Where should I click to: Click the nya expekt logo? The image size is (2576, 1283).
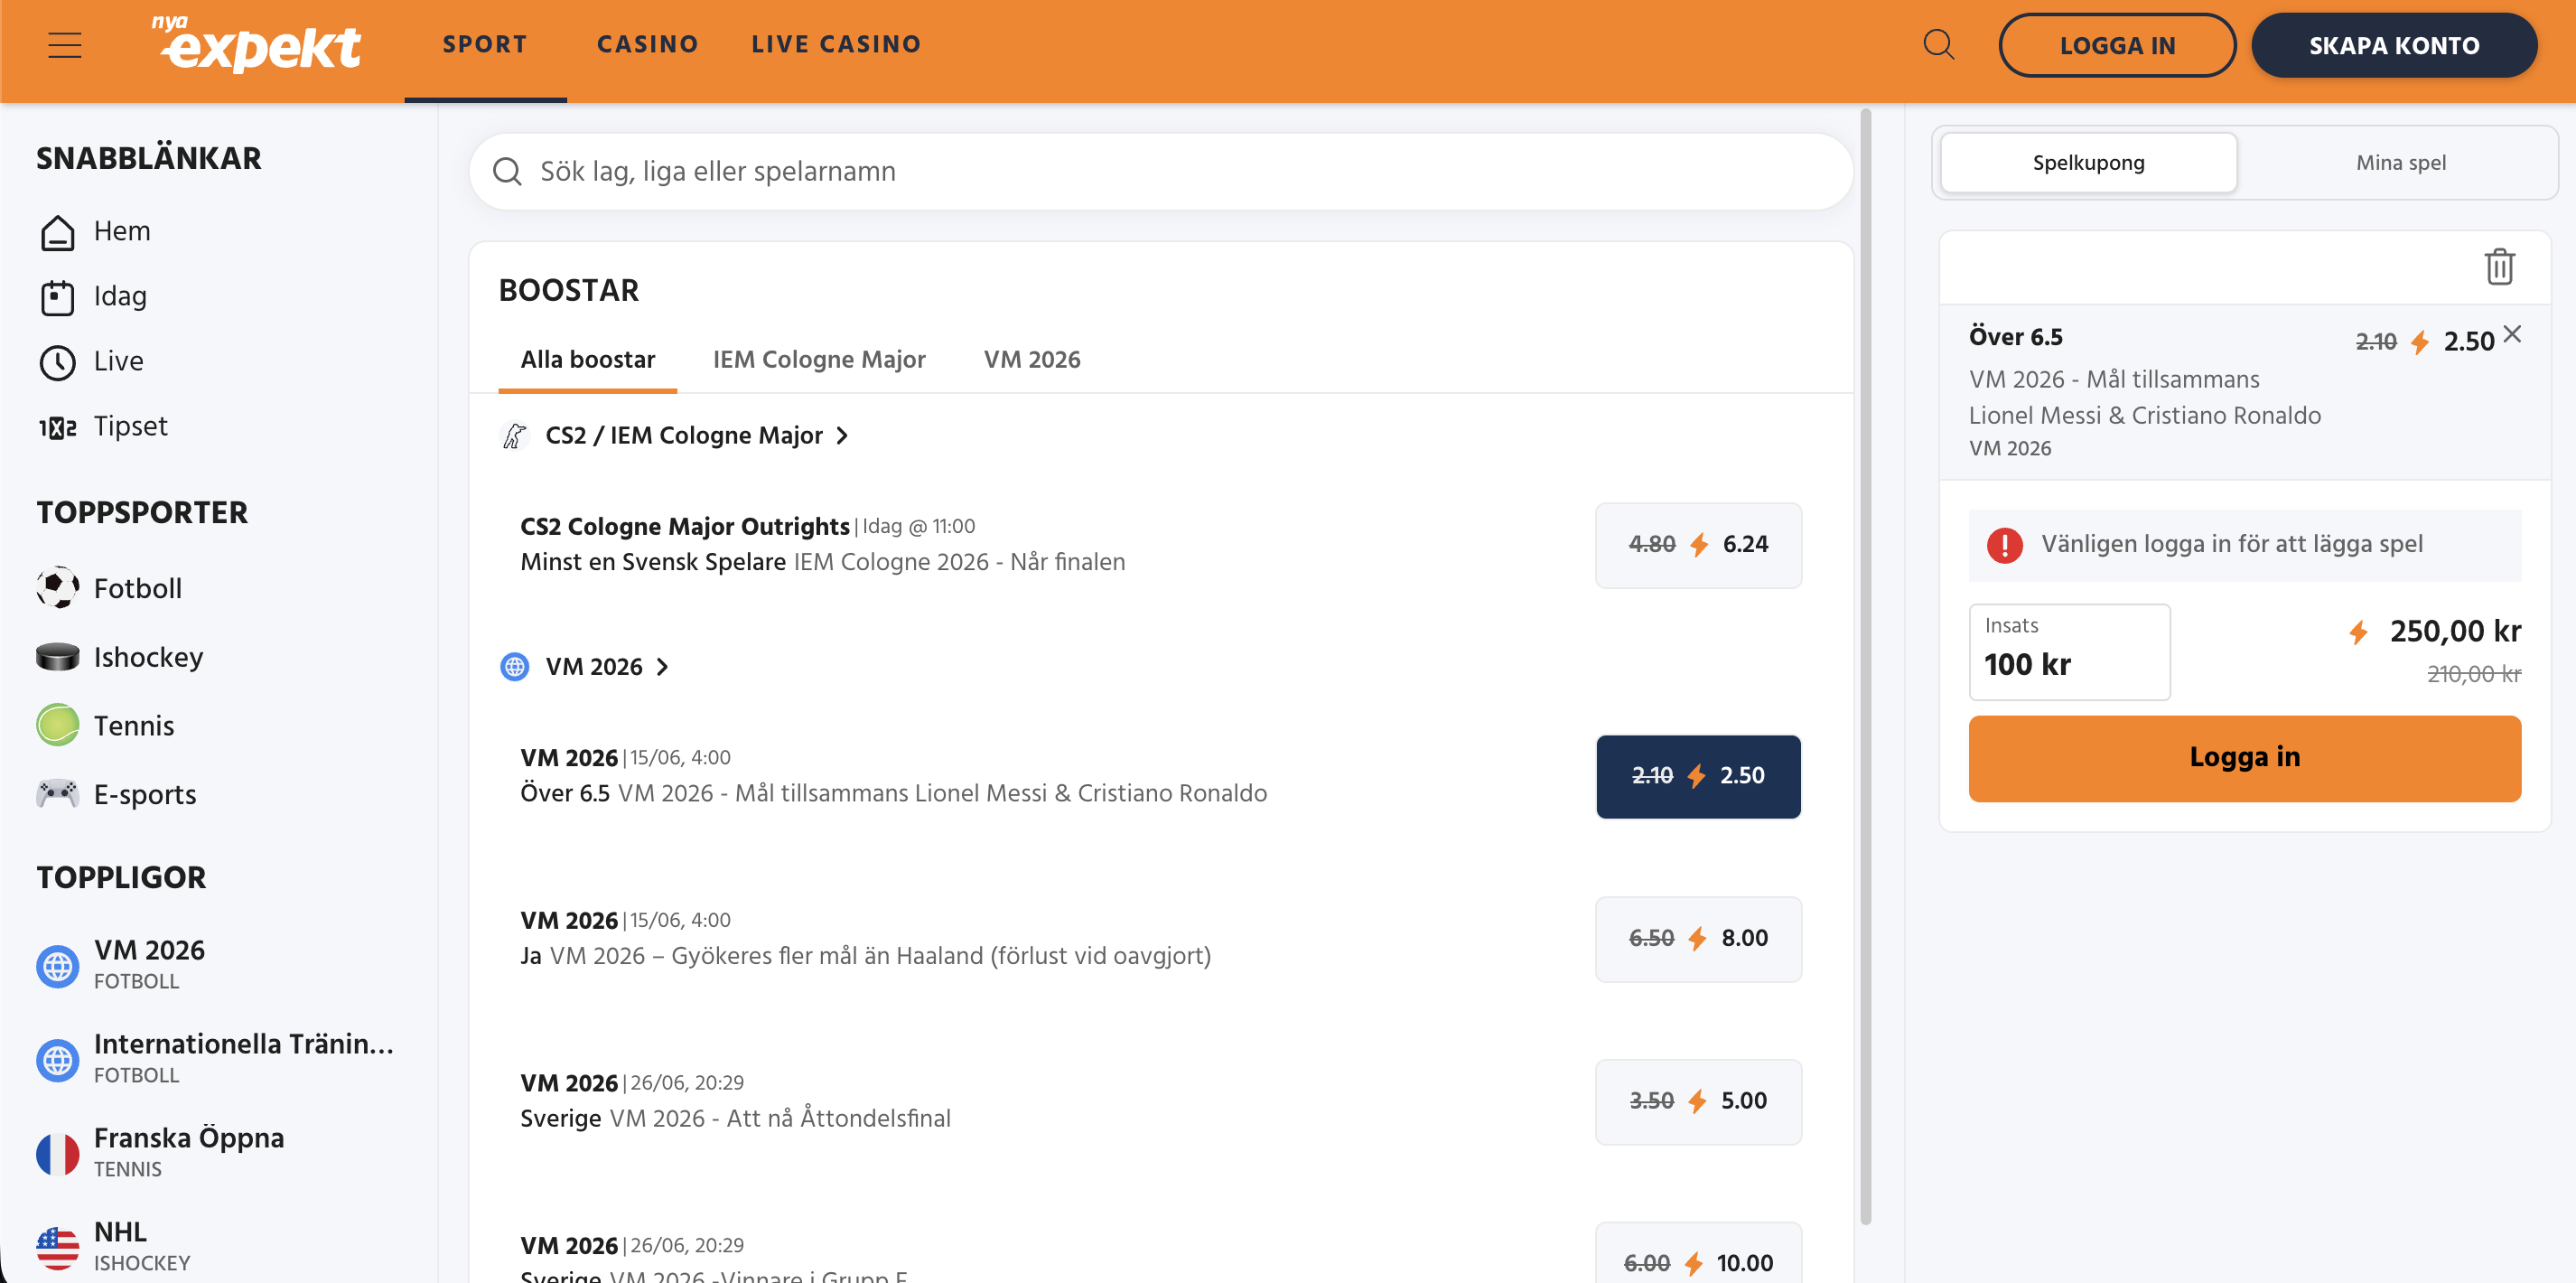[x=256, y=45]
